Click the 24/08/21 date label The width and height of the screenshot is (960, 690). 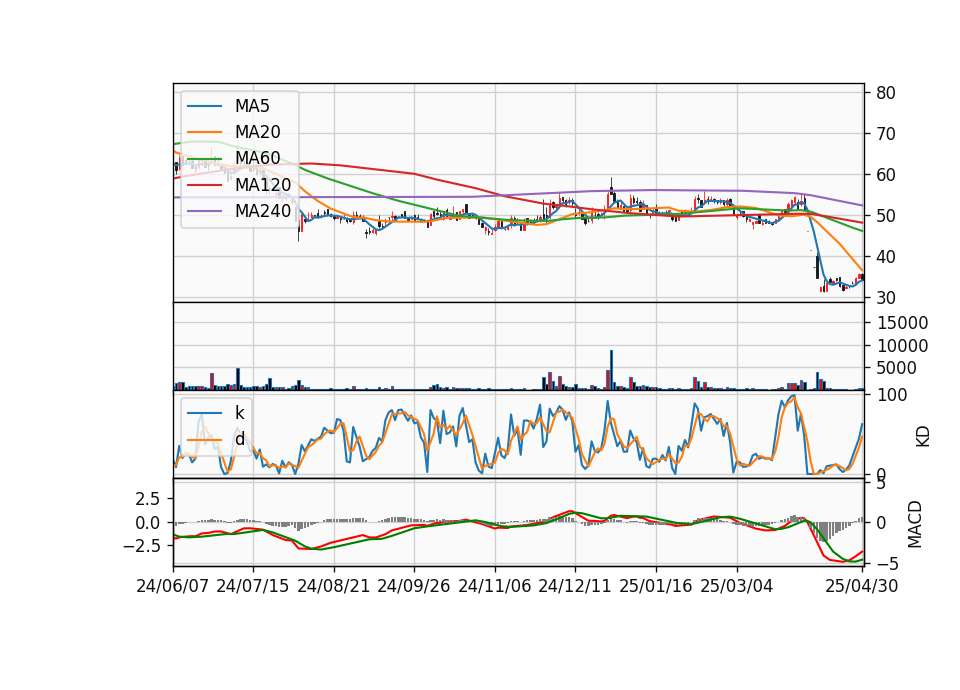[334, 586]
